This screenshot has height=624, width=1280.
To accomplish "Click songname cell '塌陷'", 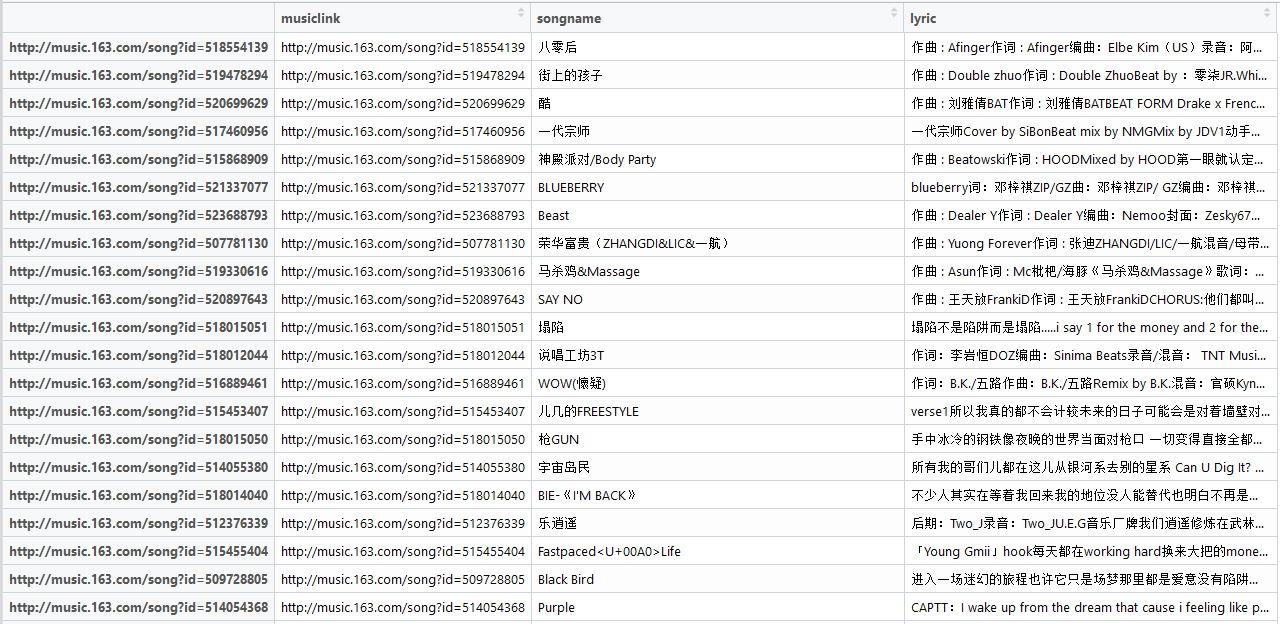I will tap(717, 327).
